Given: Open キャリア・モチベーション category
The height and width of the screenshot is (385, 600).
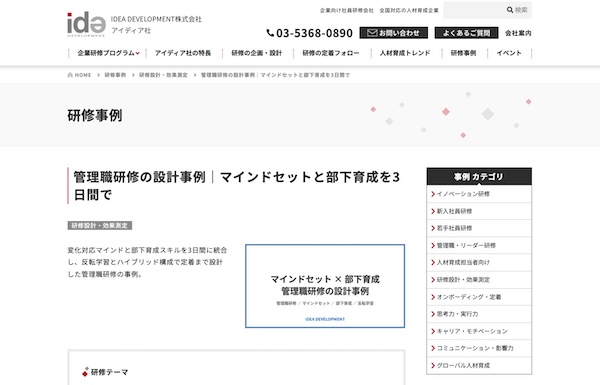Looking at the screenshot, I should (479, 331).
